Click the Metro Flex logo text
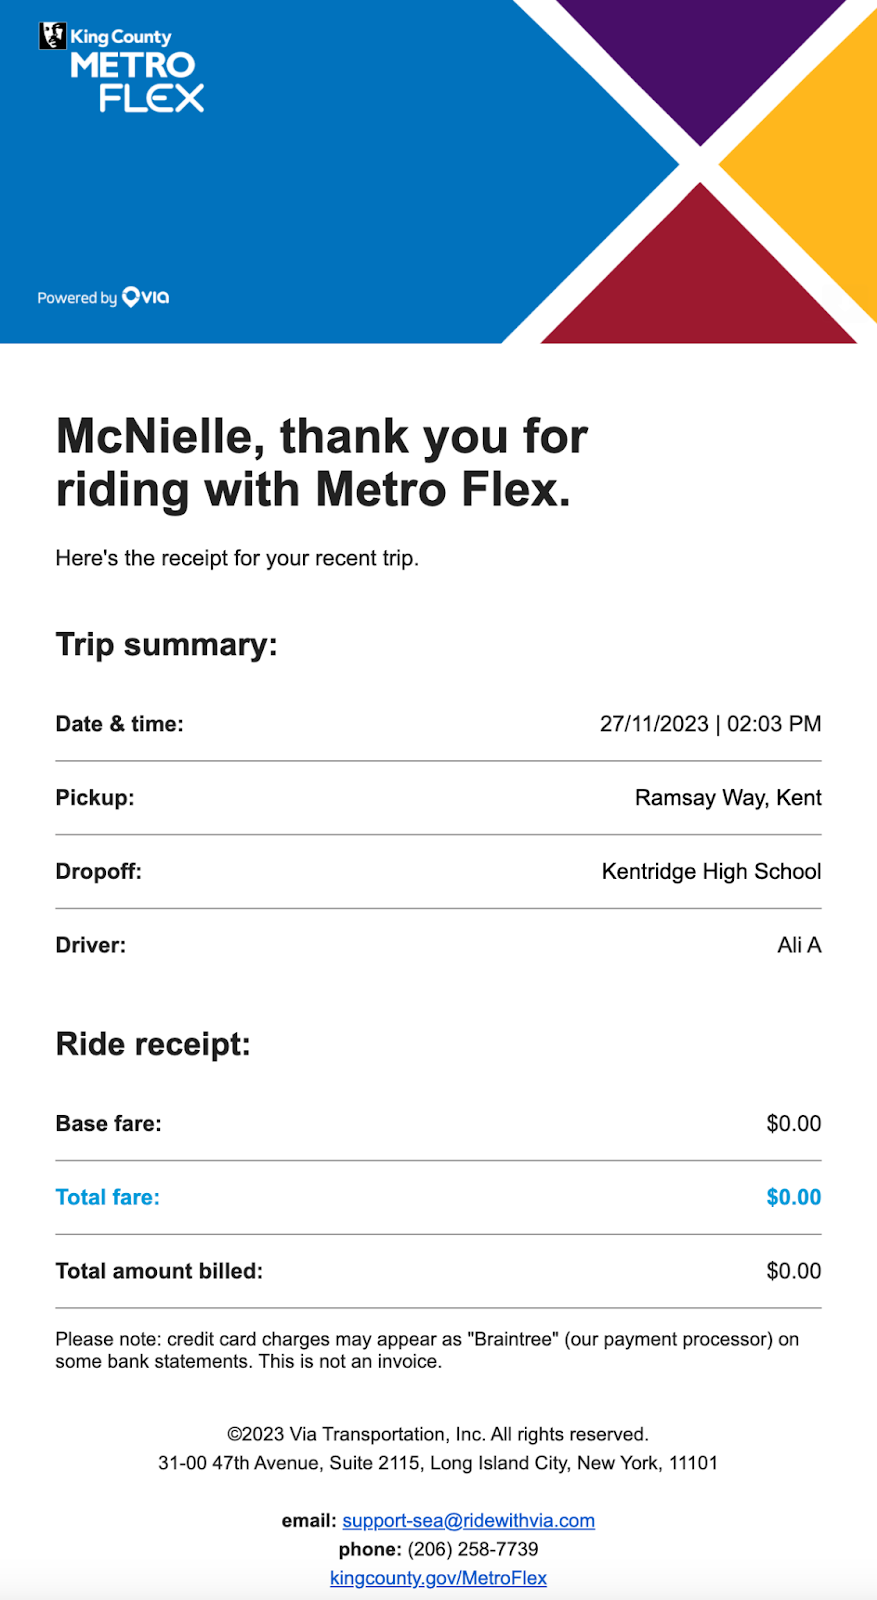This screenshot has height=1600, width=877. (137, 81)
